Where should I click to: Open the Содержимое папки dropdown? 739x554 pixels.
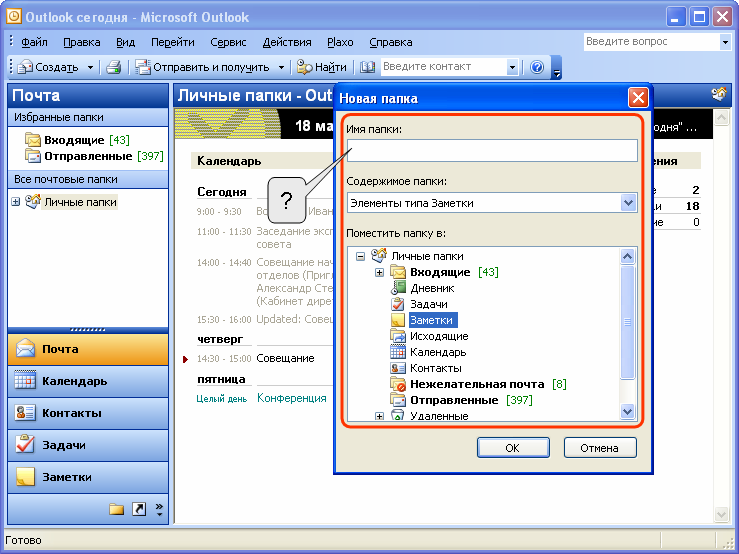tap(628, 203)
